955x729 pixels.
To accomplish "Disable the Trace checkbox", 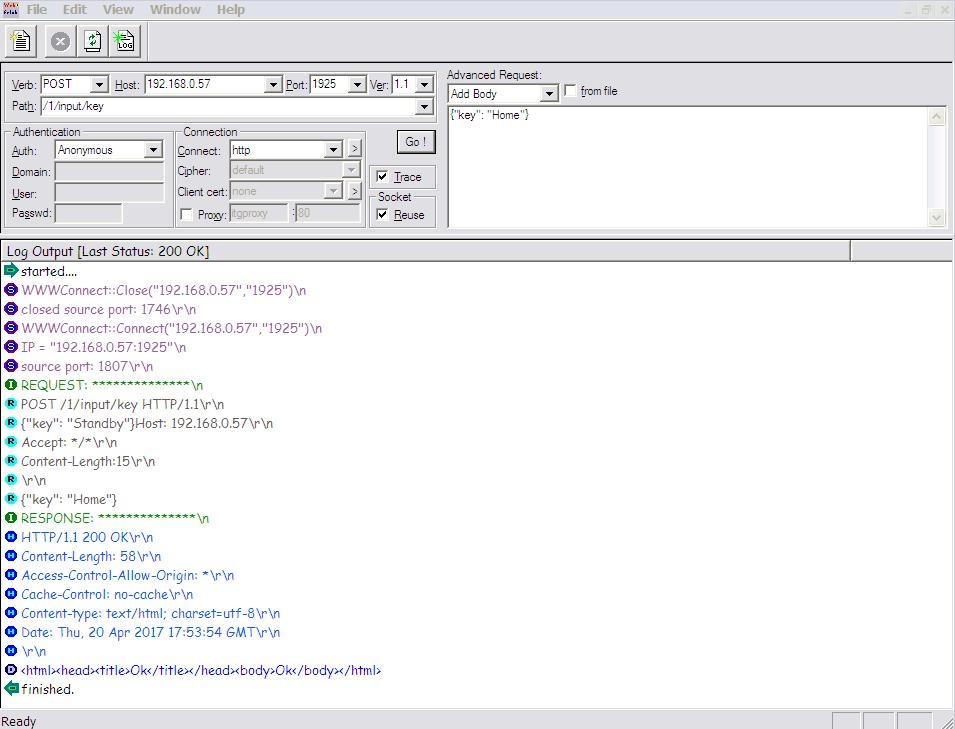I will 382,177.
